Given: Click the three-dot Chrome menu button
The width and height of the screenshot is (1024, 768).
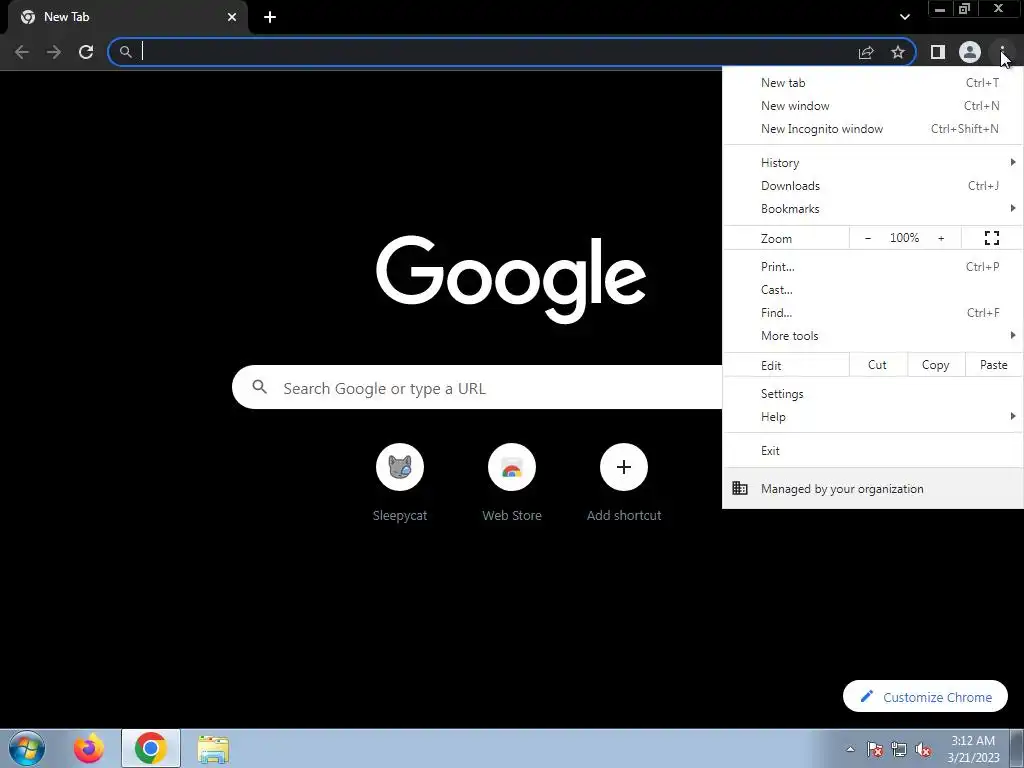Looking at the screenshot, I should (x=1002, y=52).
